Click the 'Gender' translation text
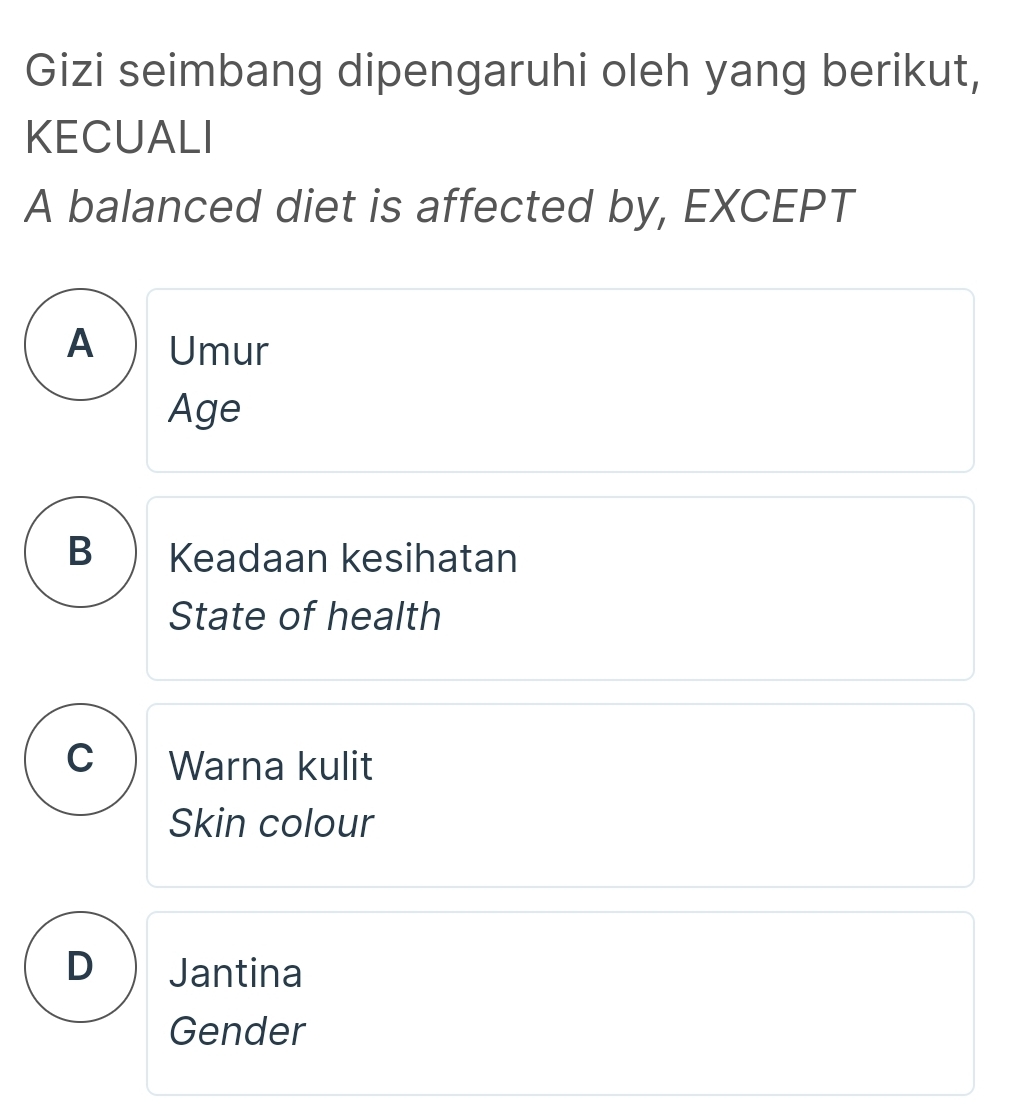Screen dimensions: 1031x1107 click(x=237, y=1031)
